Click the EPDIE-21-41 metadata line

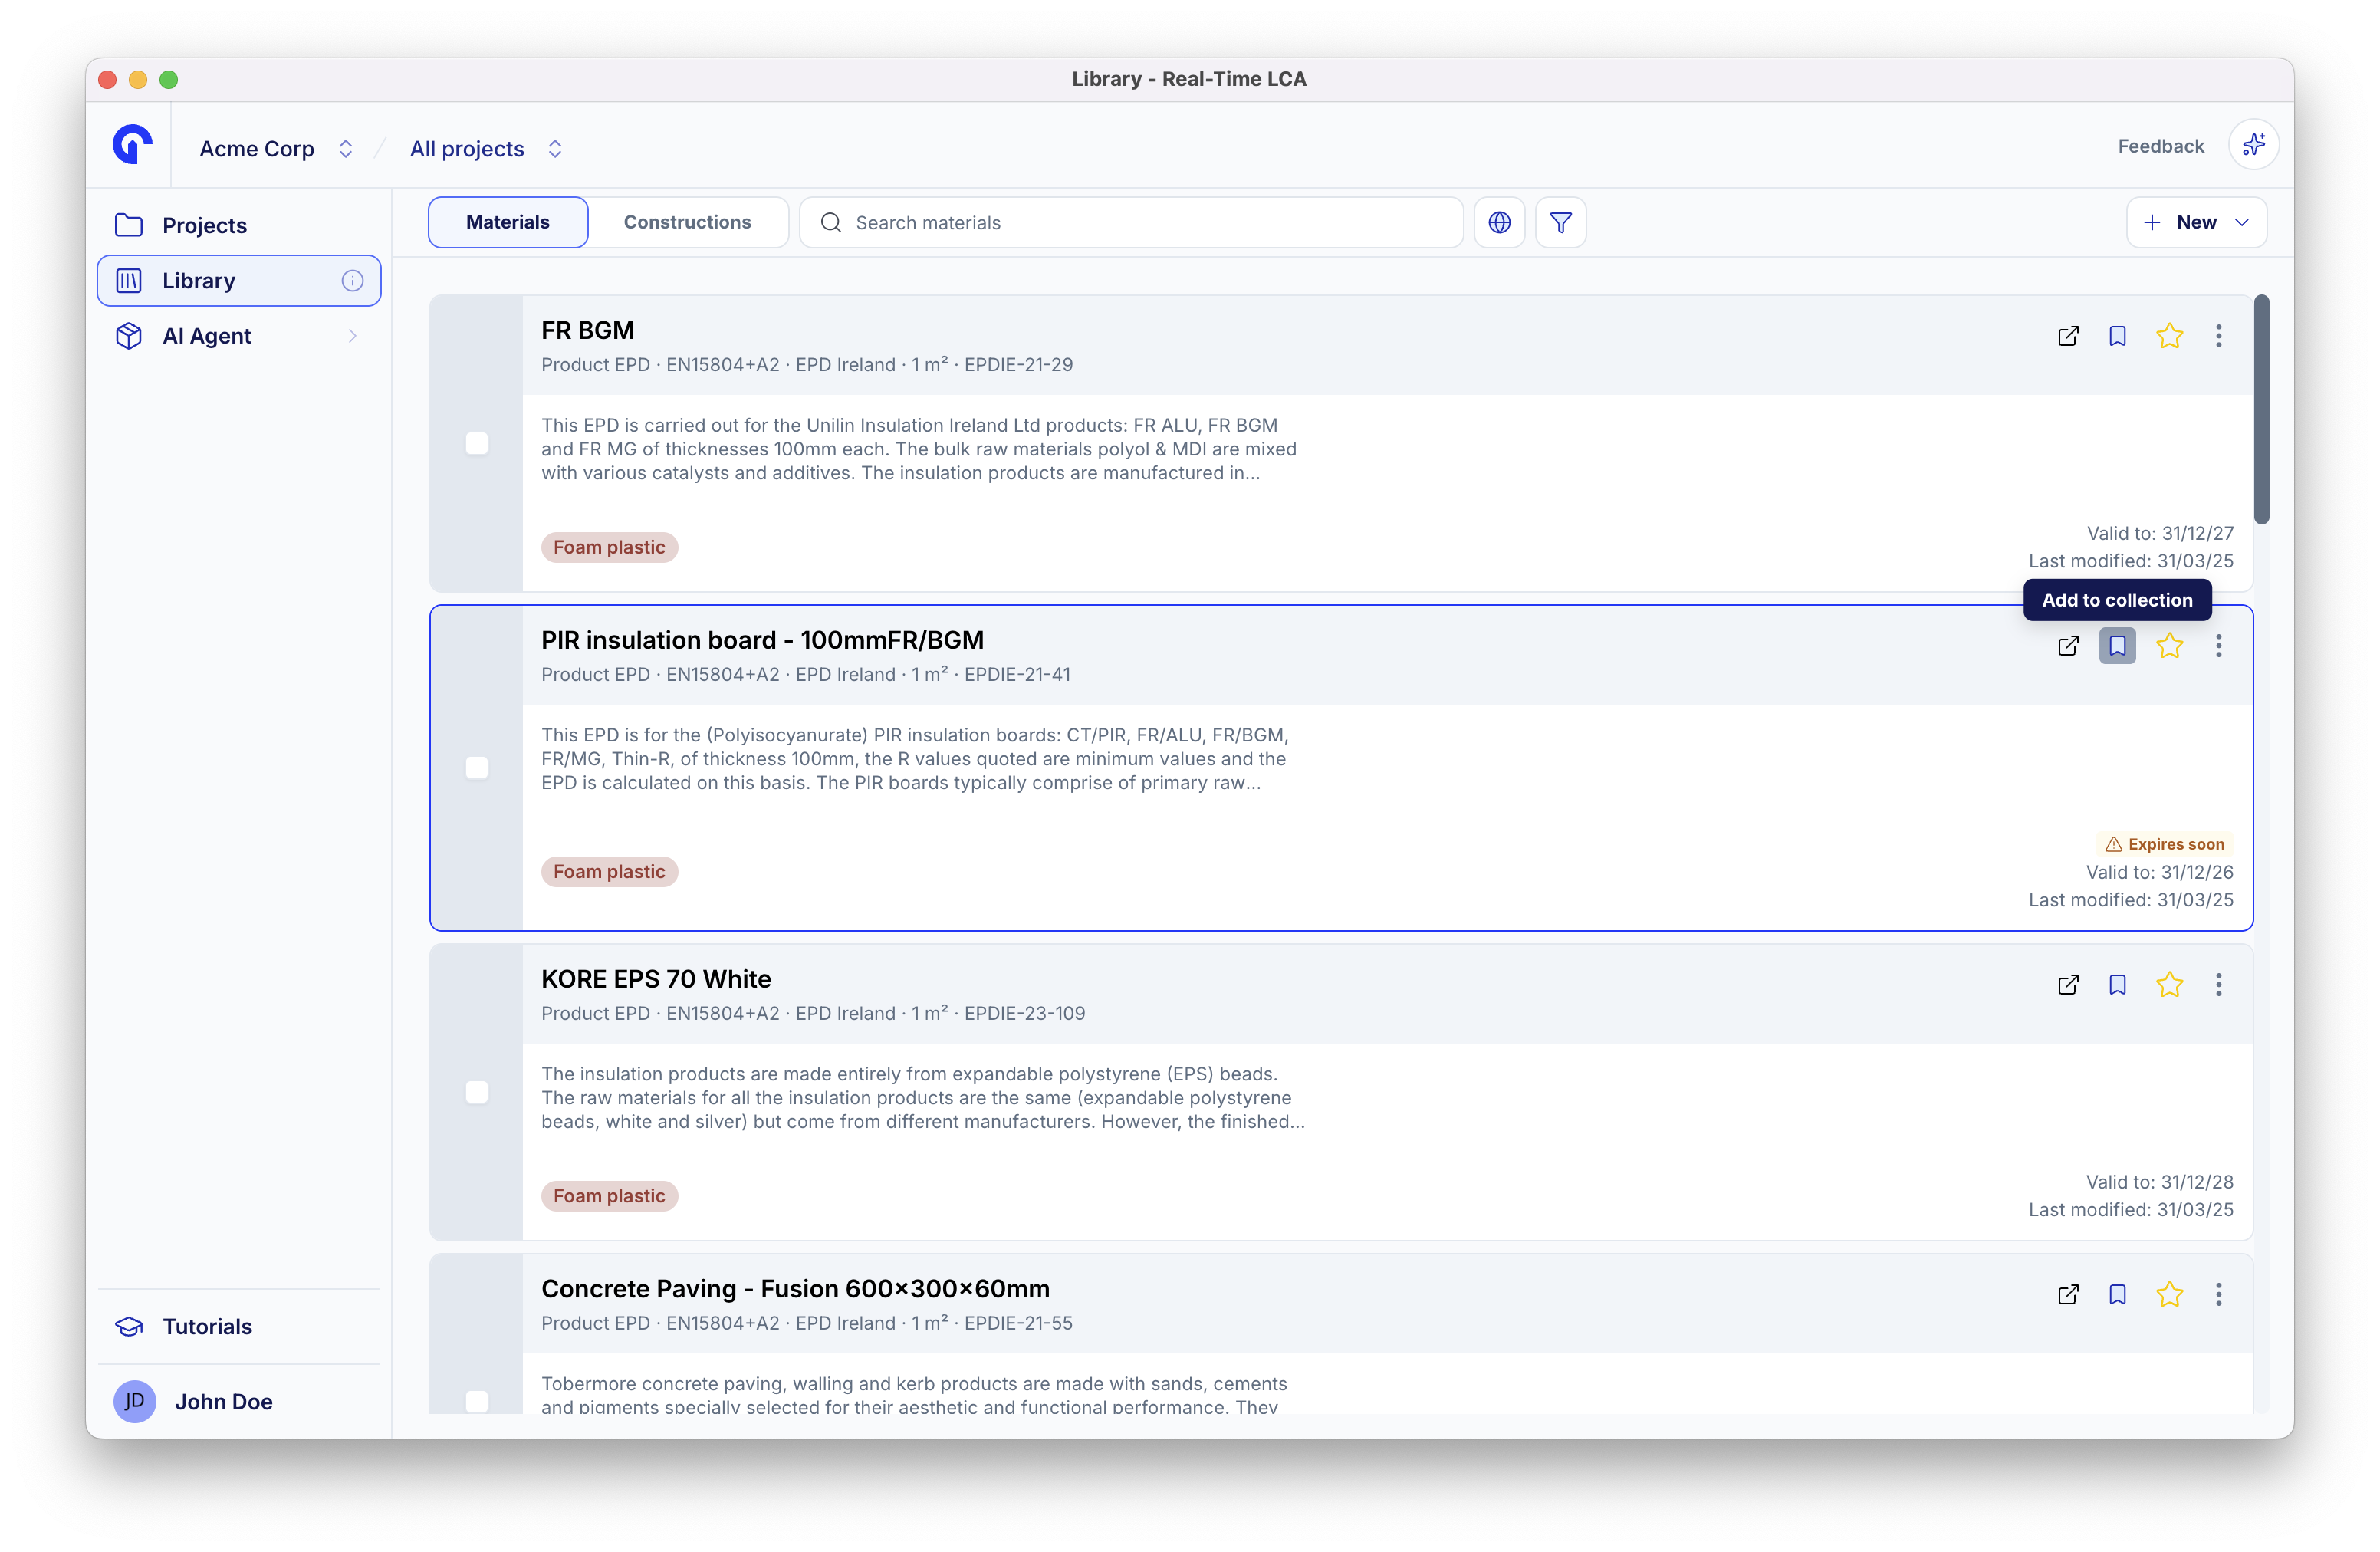point(805,674)
